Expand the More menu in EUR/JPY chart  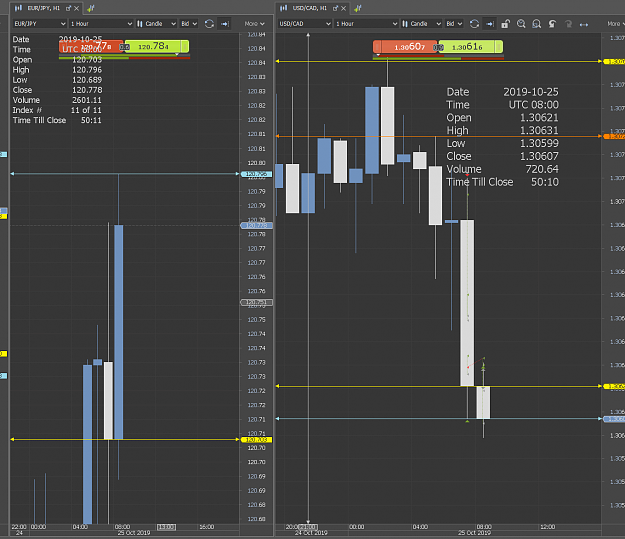(254, 24)
